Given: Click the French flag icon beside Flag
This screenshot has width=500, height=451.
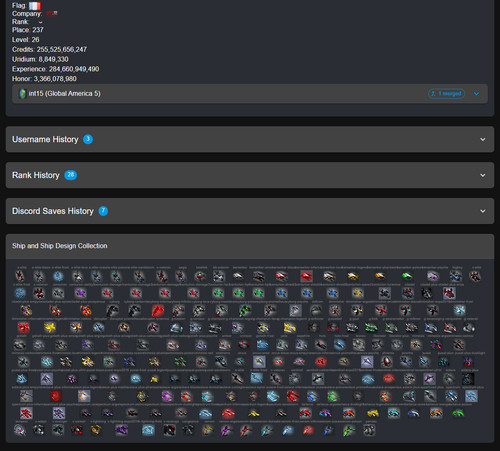Looking at the screenshot, I should click(35, 6).
